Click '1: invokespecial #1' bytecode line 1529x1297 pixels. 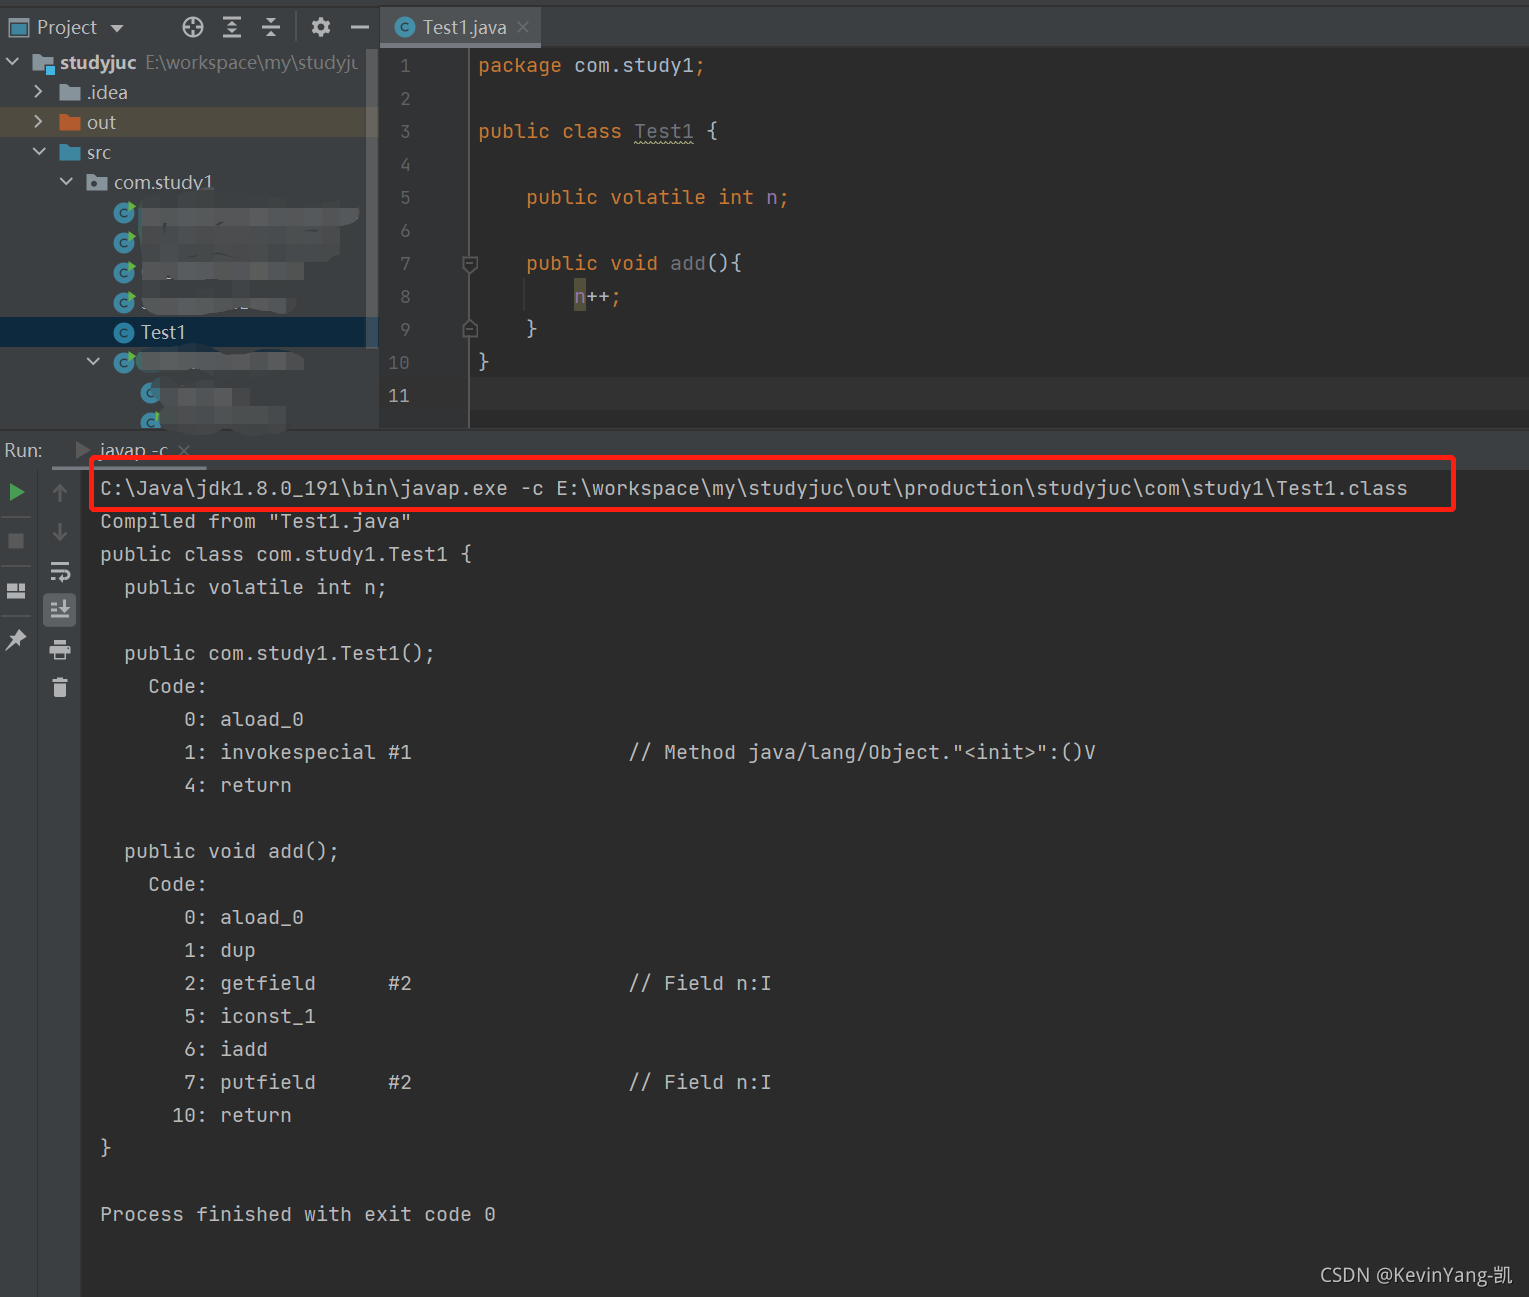click(x=640, y=752)
